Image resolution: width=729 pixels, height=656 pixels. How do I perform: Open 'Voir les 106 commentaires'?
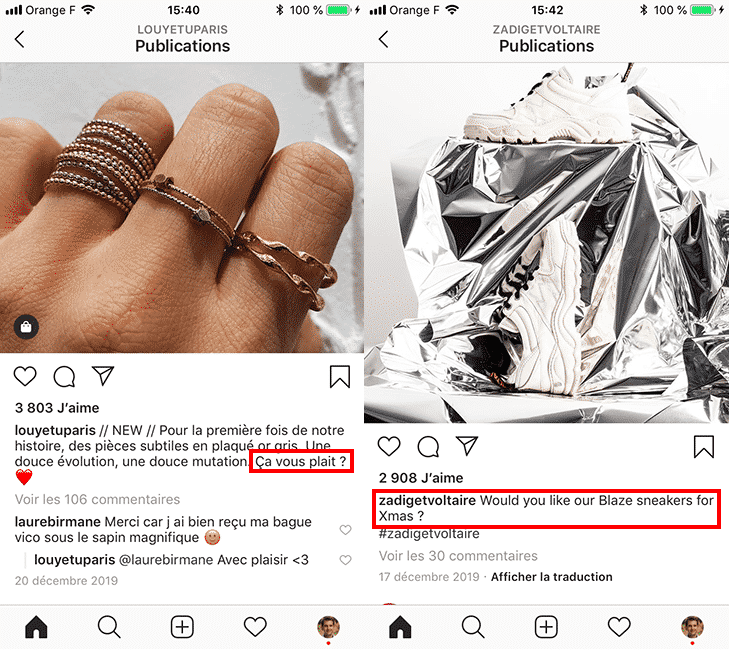pyautogui.click(x=97, y=499)
